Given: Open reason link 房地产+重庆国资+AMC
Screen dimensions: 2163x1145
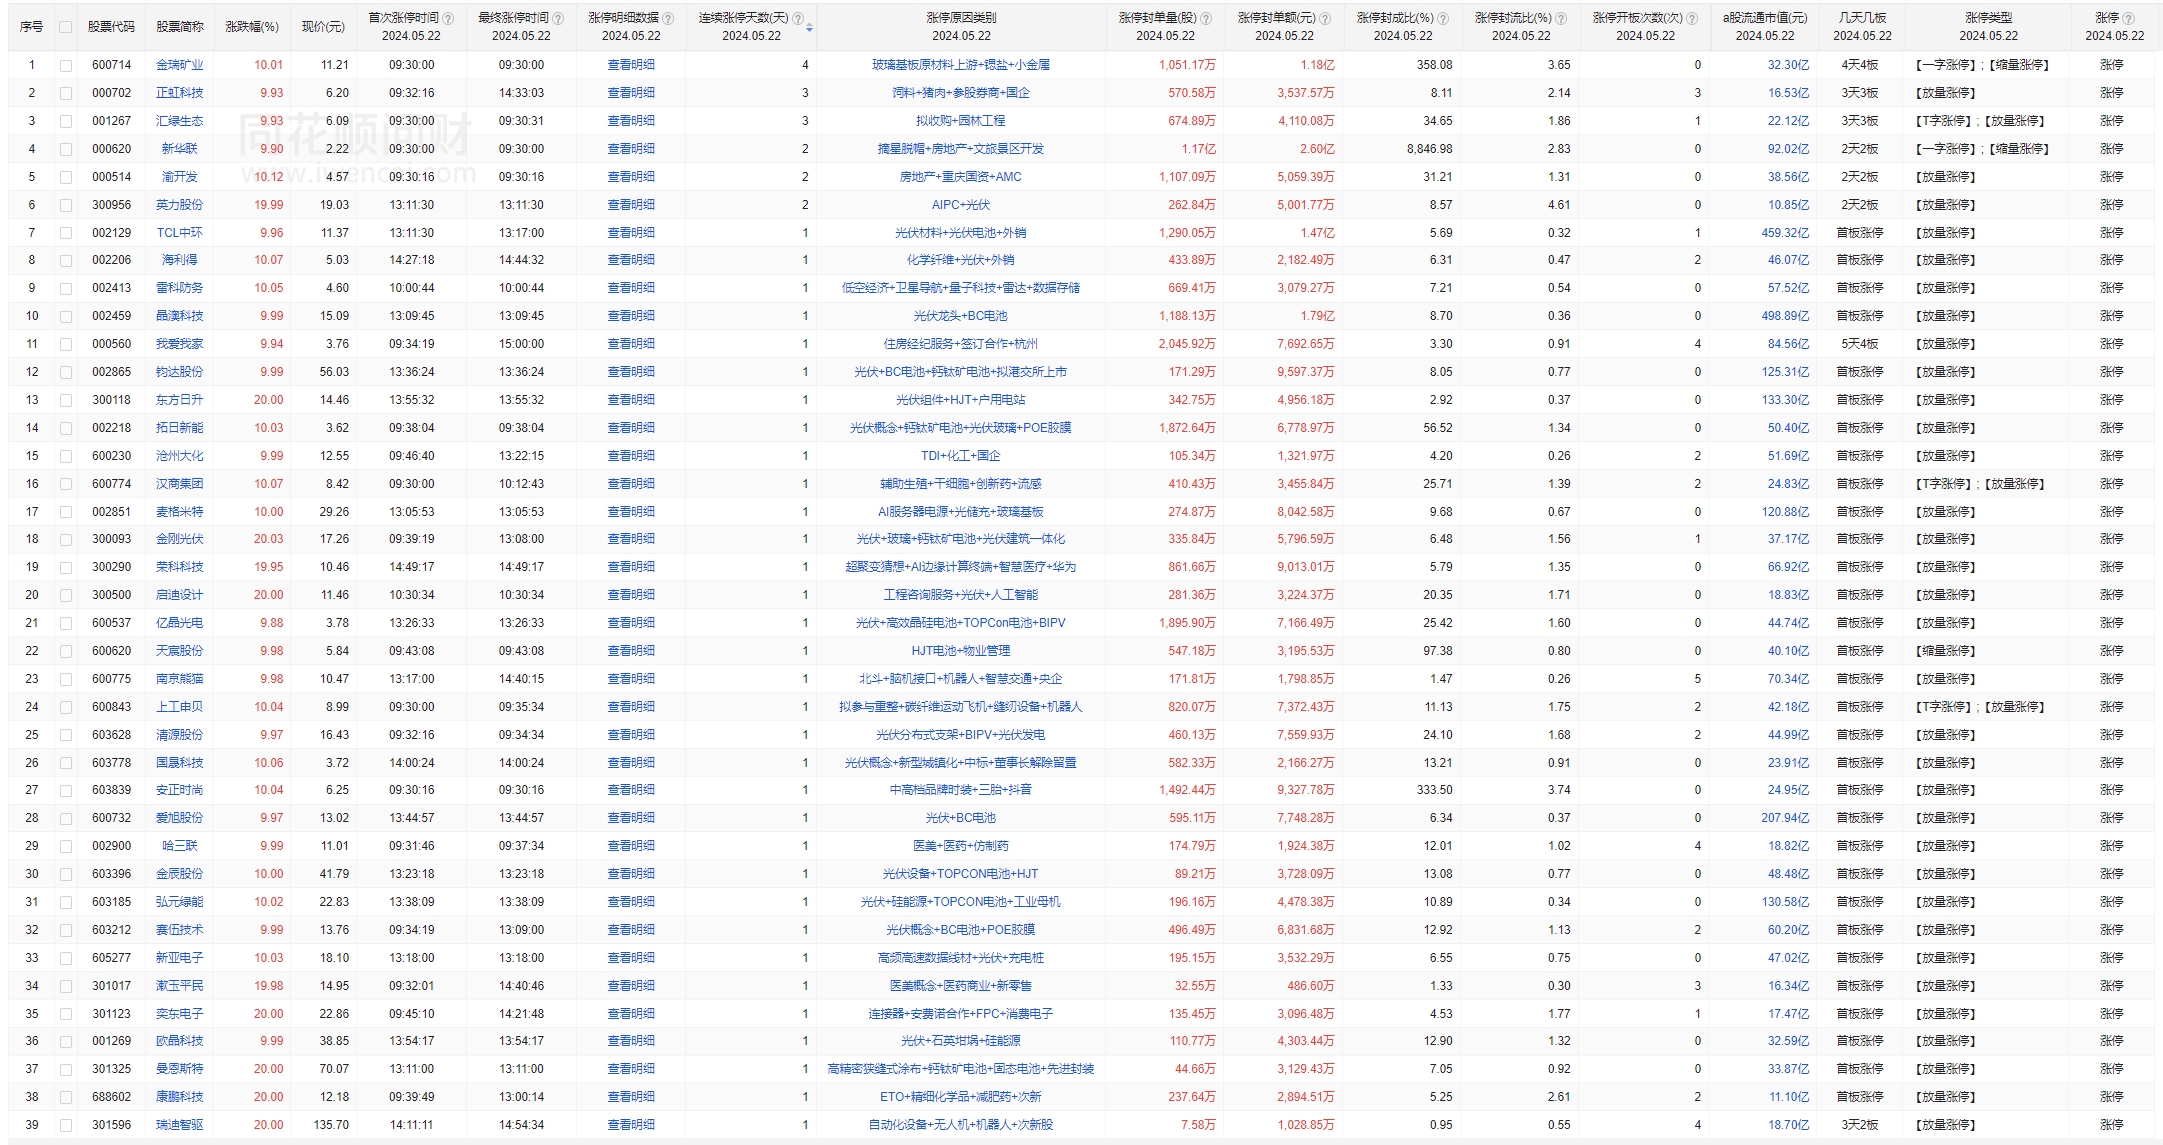Looking at the screenshot, I should coord(961,177).
